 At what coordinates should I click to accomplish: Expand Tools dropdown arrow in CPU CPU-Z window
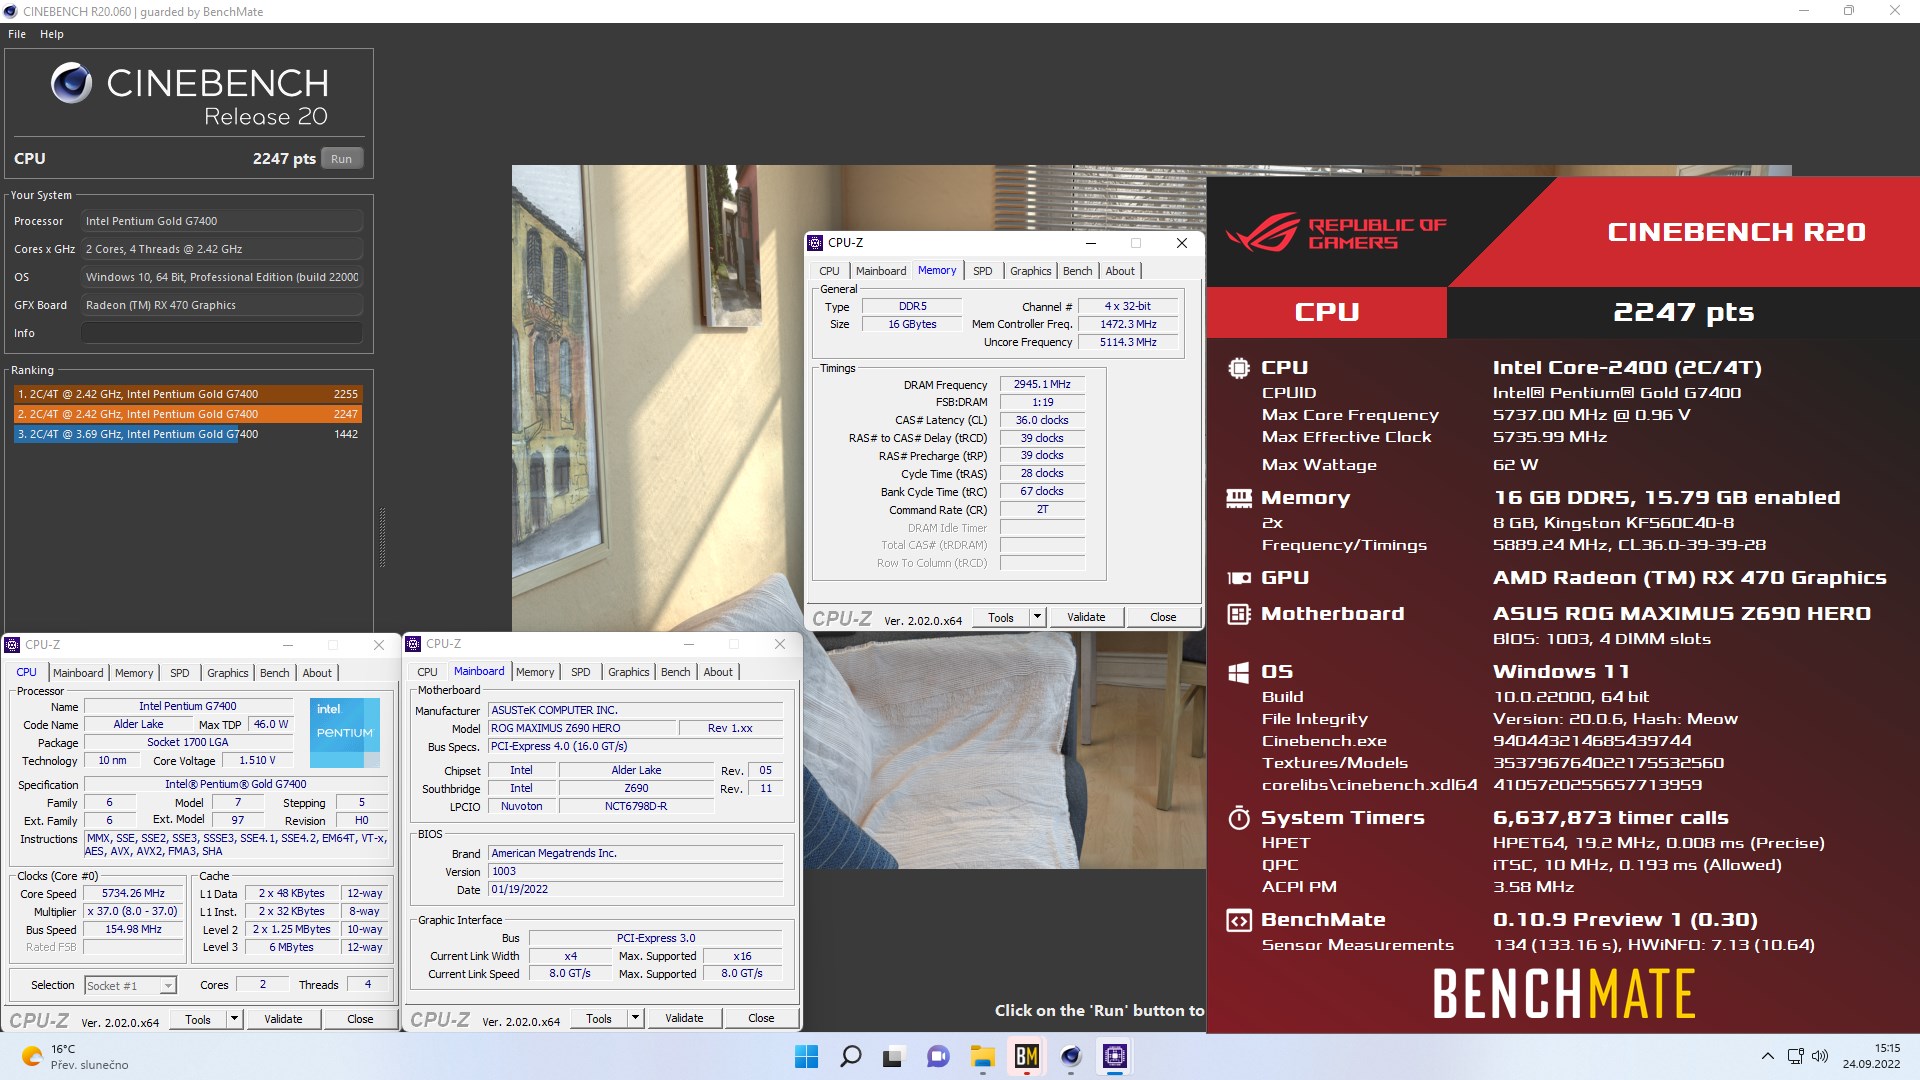tap(234, 1019)
